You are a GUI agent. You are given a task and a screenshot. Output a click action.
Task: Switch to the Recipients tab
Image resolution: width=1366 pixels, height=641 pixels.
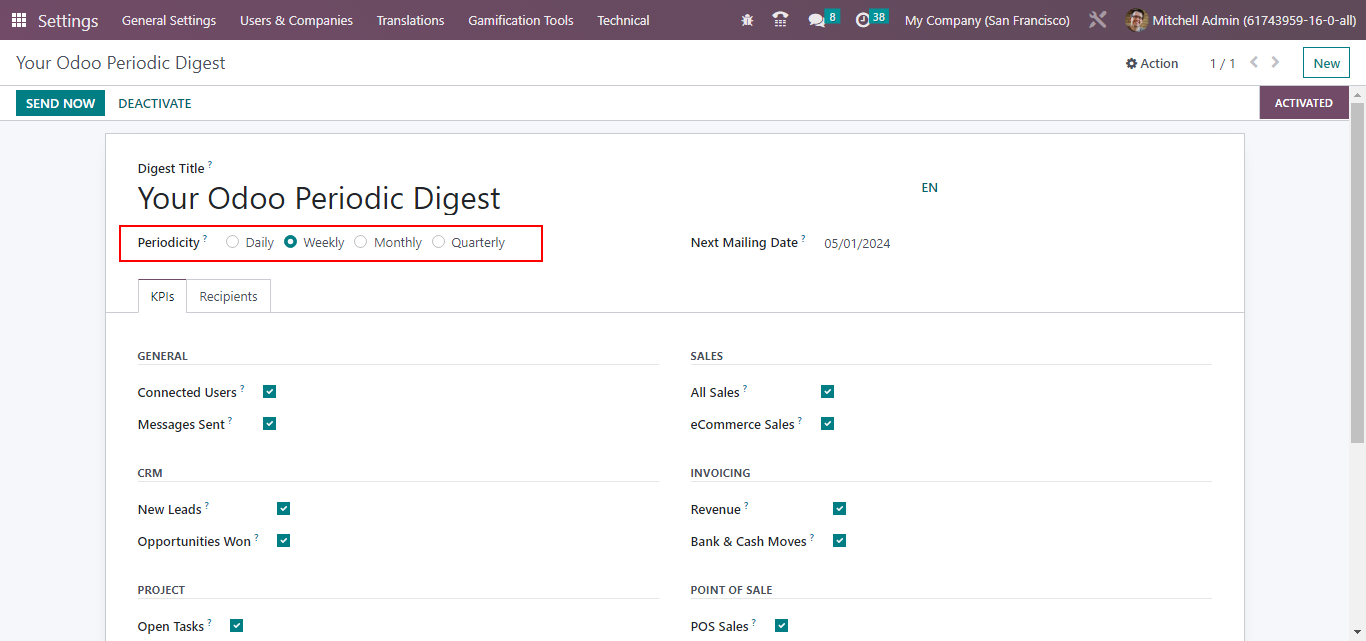coord(228,296)
